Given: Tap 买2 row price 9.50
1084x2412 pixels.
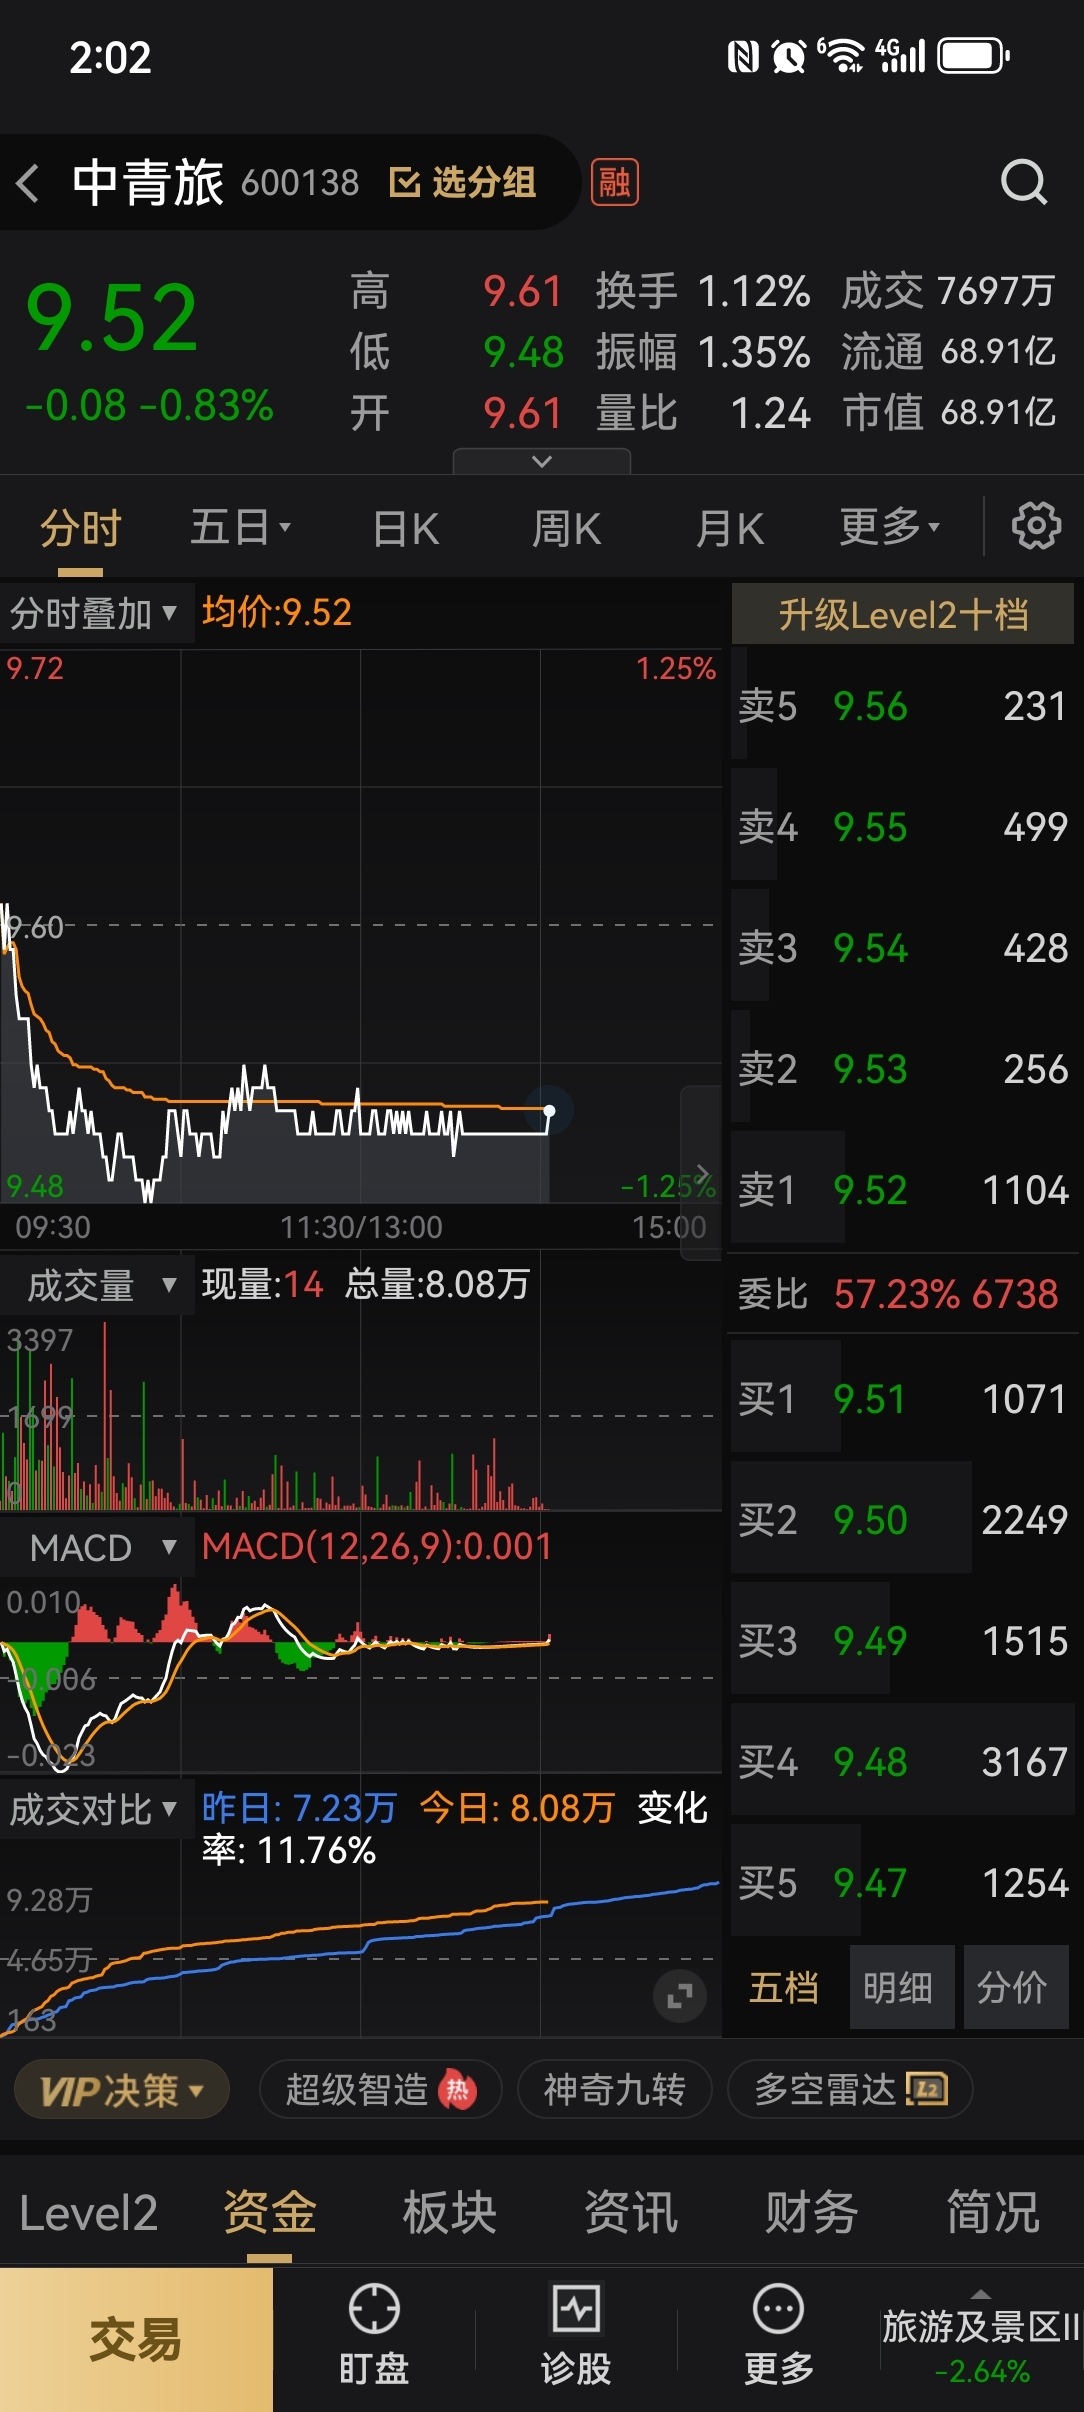Looking at the screenshot, I should pos(870,1521).
